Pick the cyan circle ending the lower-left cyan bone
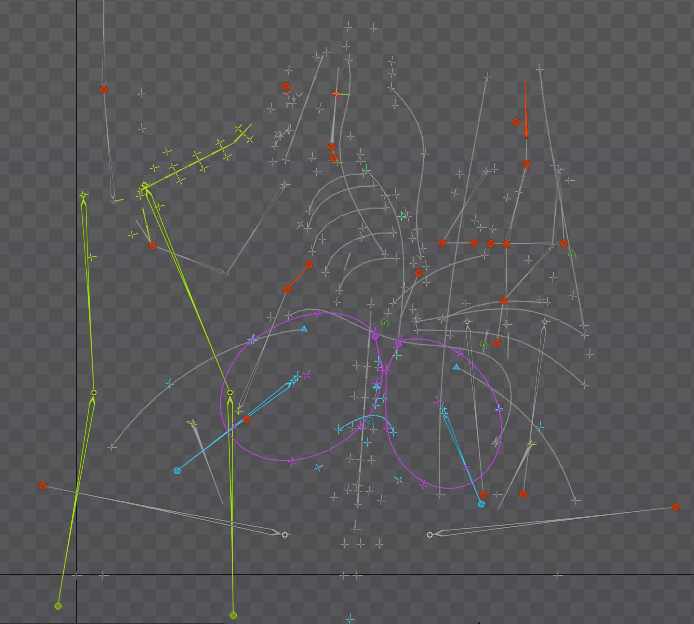The image size is (694, 624). 177,470
